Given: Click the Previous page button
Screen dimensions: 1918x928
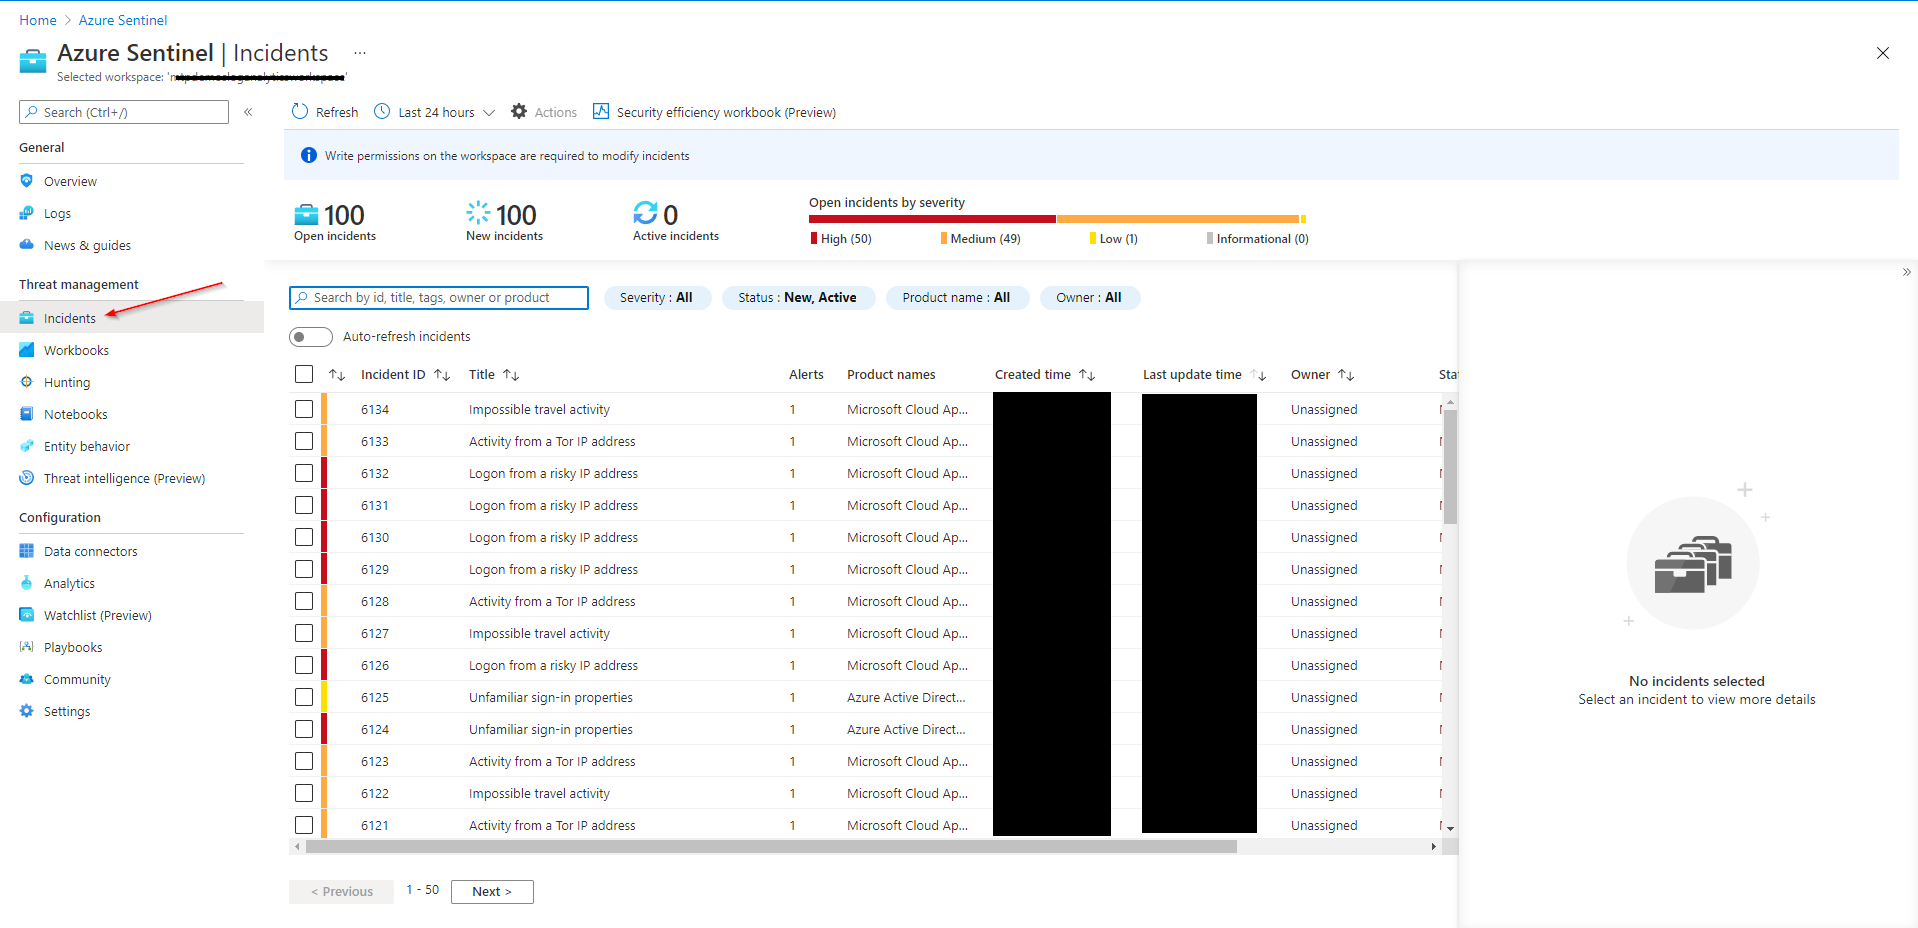Looking at the screenshot, I should point(341,892).
